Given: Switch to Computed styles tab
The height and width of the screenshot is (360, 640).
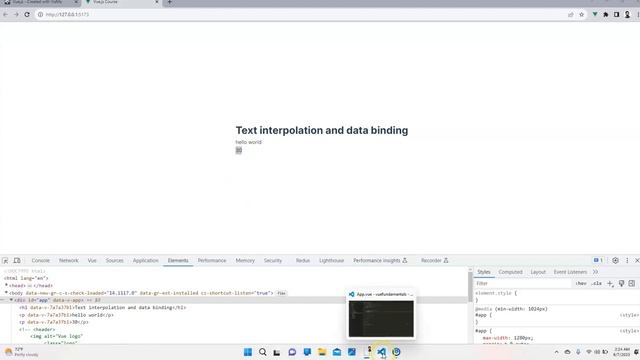Looking at the screenshot, I should click(510, 272).
